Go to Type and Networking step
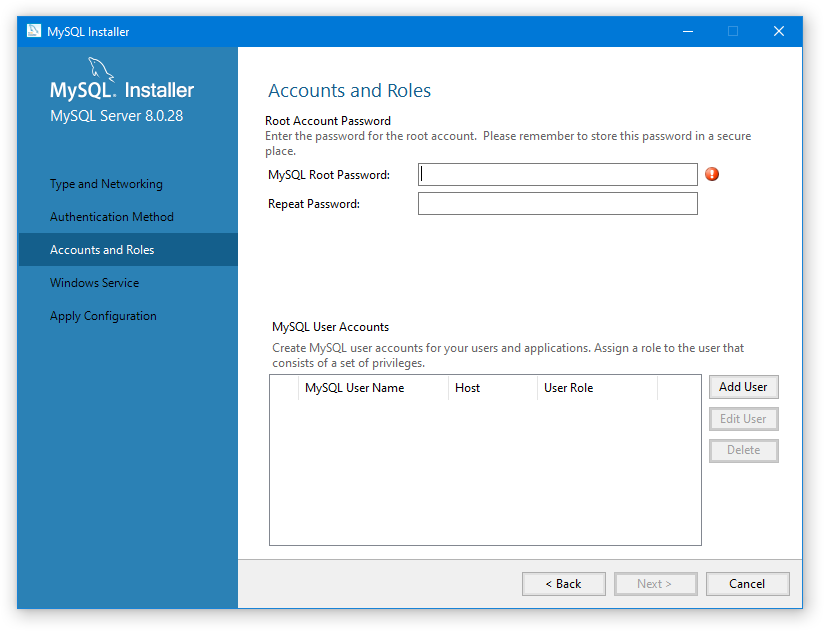The width and height of the screenshot is (824, 631). click(x=106, y=184)
